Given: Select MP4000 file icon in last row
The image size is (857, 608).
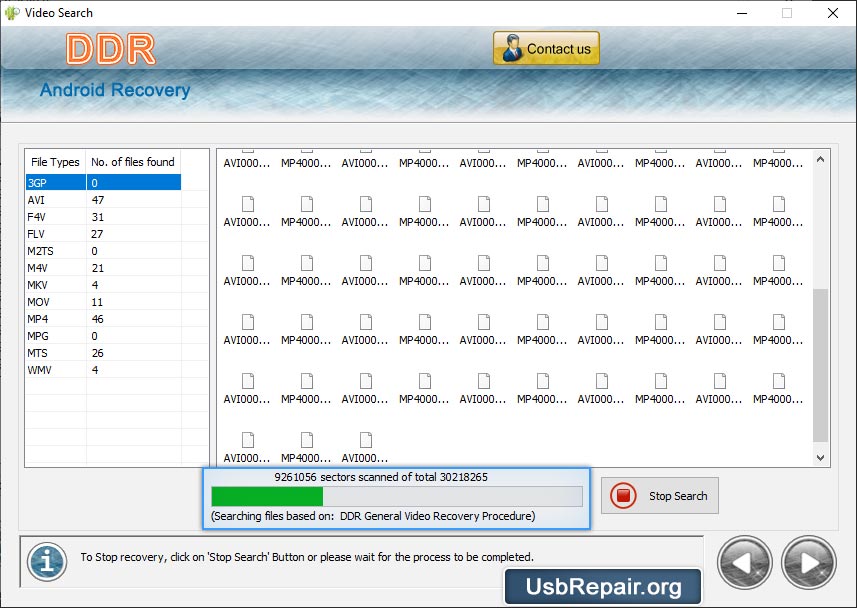Looking at the screenshot, I should coord(307,440).
